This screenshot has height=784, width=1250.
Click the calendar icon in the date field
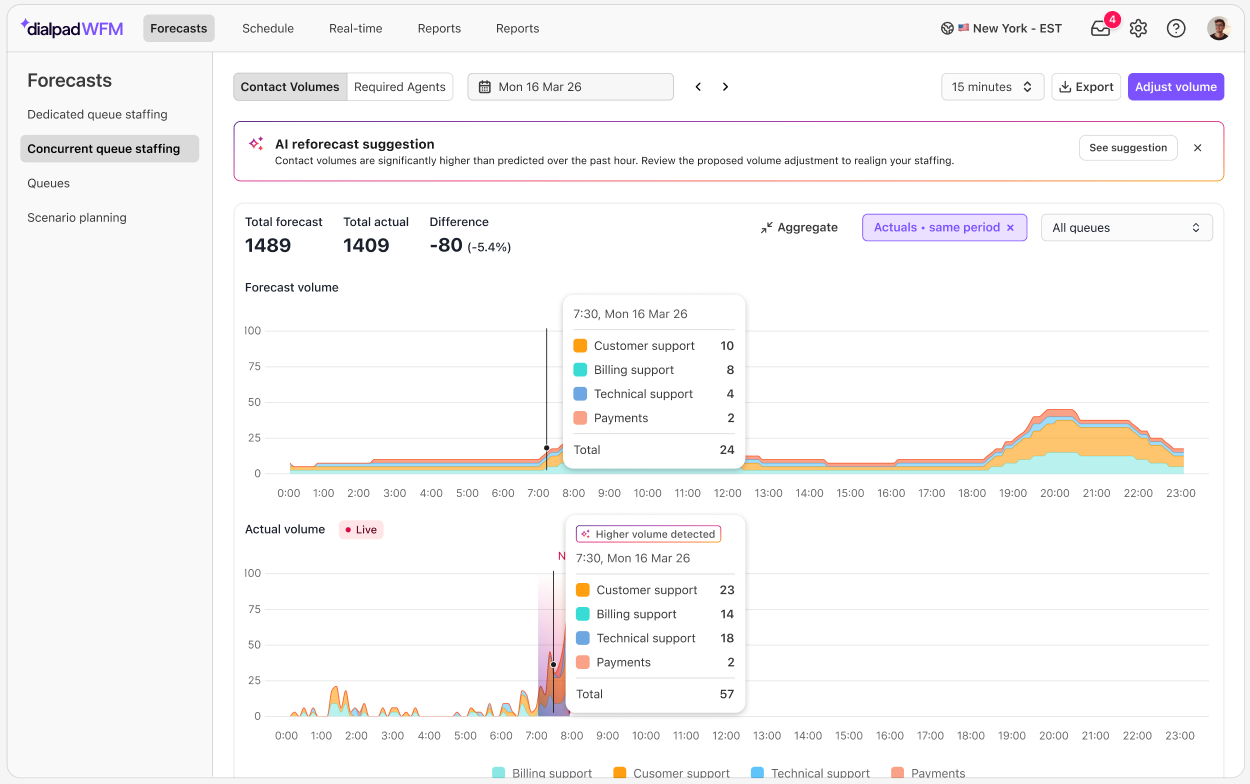pos(486,87)
